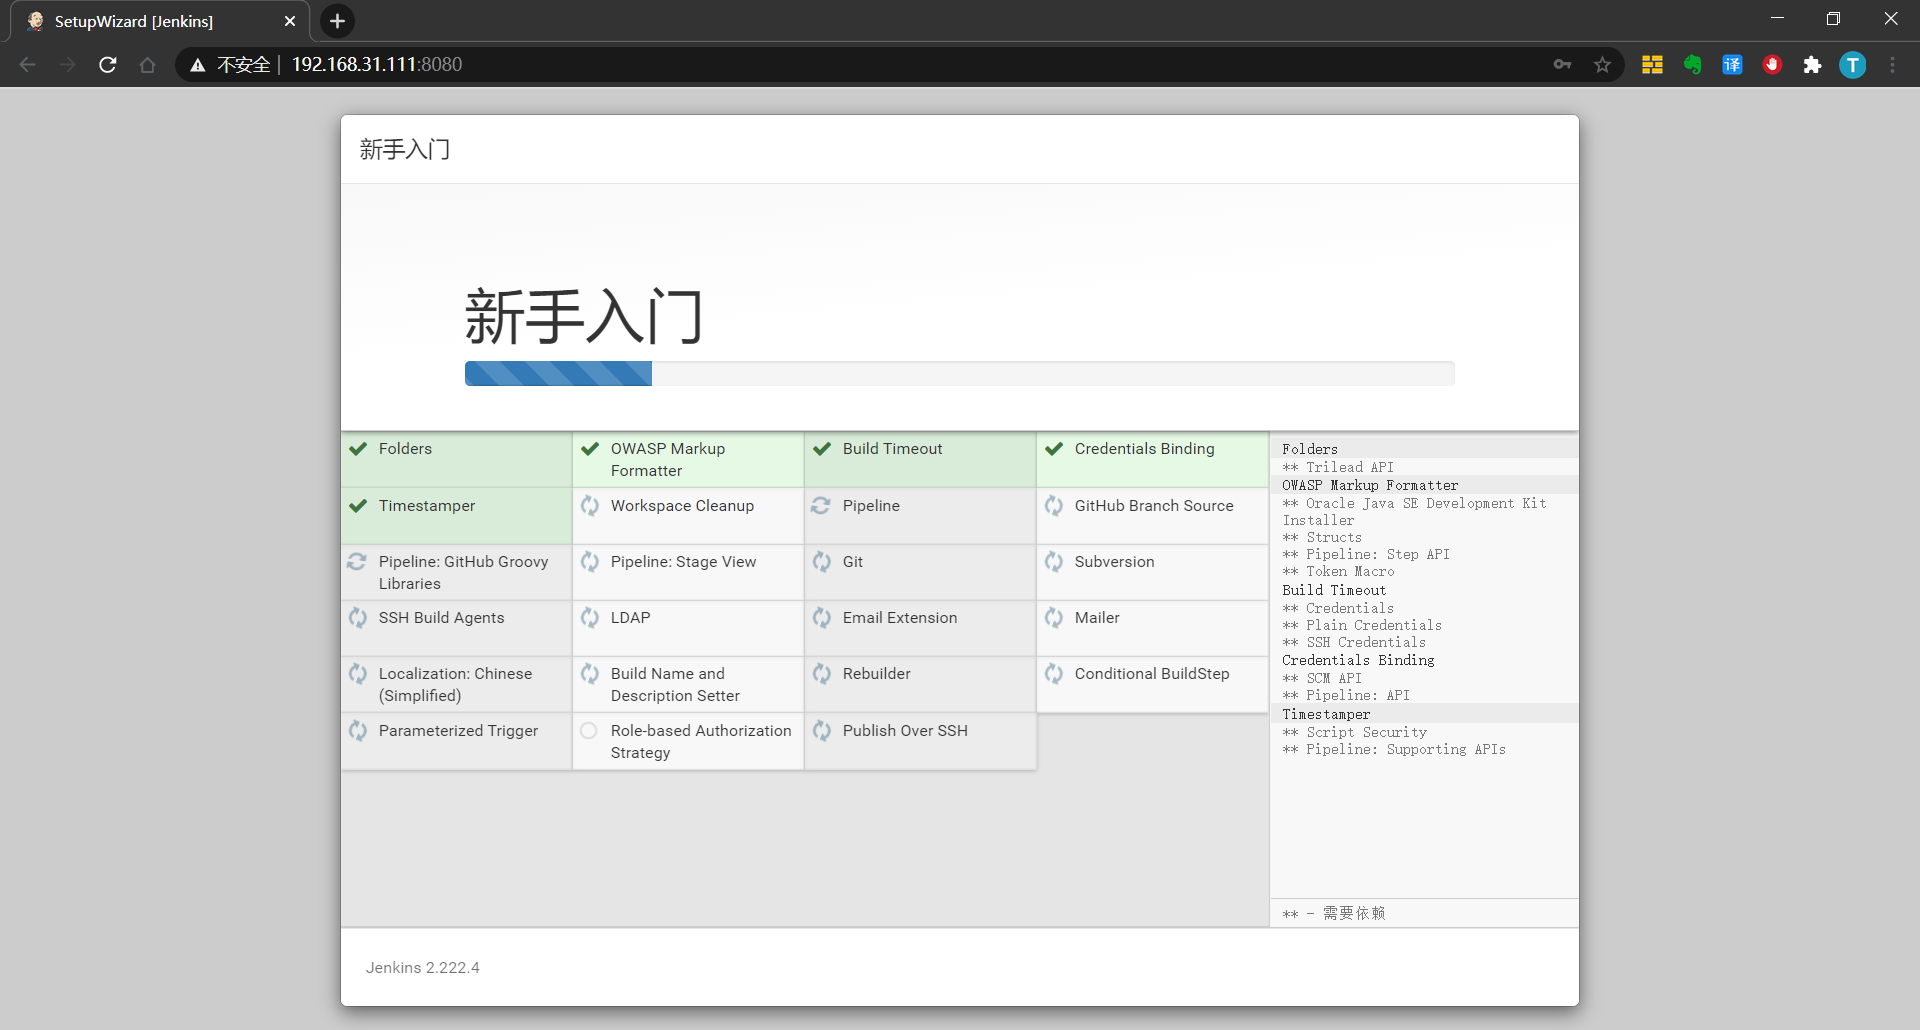The height and width of the screenshot is (1030, 1920).
Task: Click the installation progress bar
Action: pyautogui.click(x=959, y=374)
